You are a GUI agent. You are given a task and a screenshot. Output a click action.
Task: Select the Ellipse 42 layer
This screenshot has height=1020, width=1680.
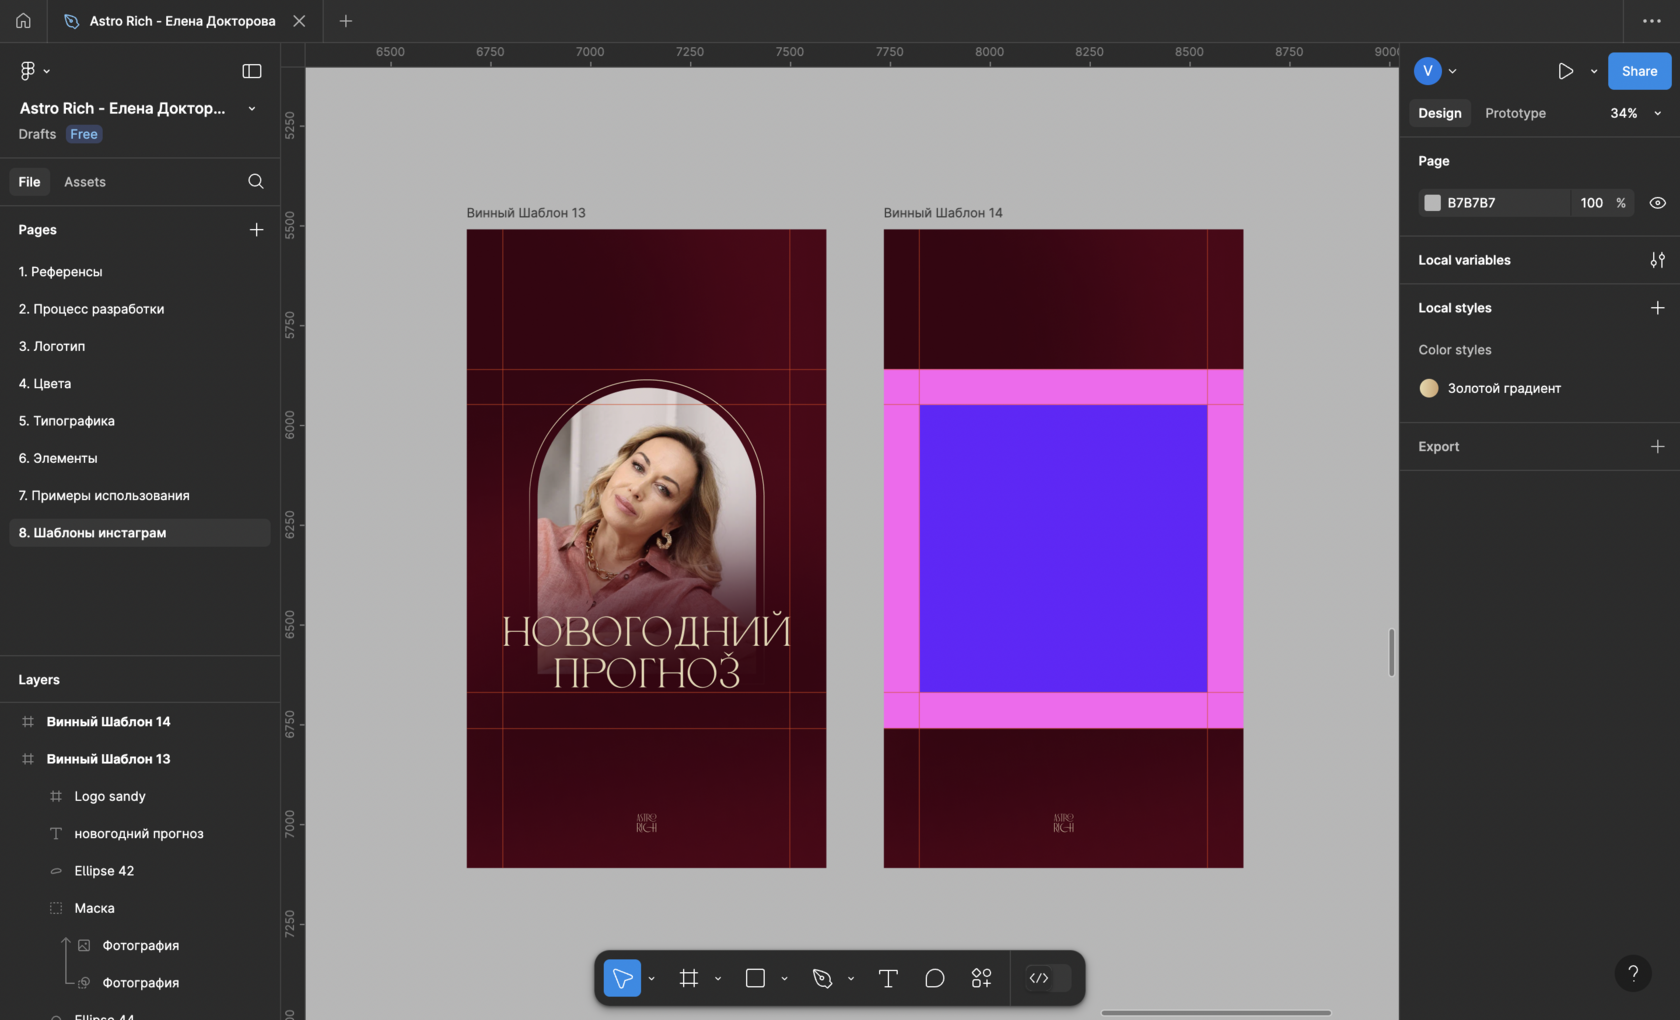(x=104, y=871)
